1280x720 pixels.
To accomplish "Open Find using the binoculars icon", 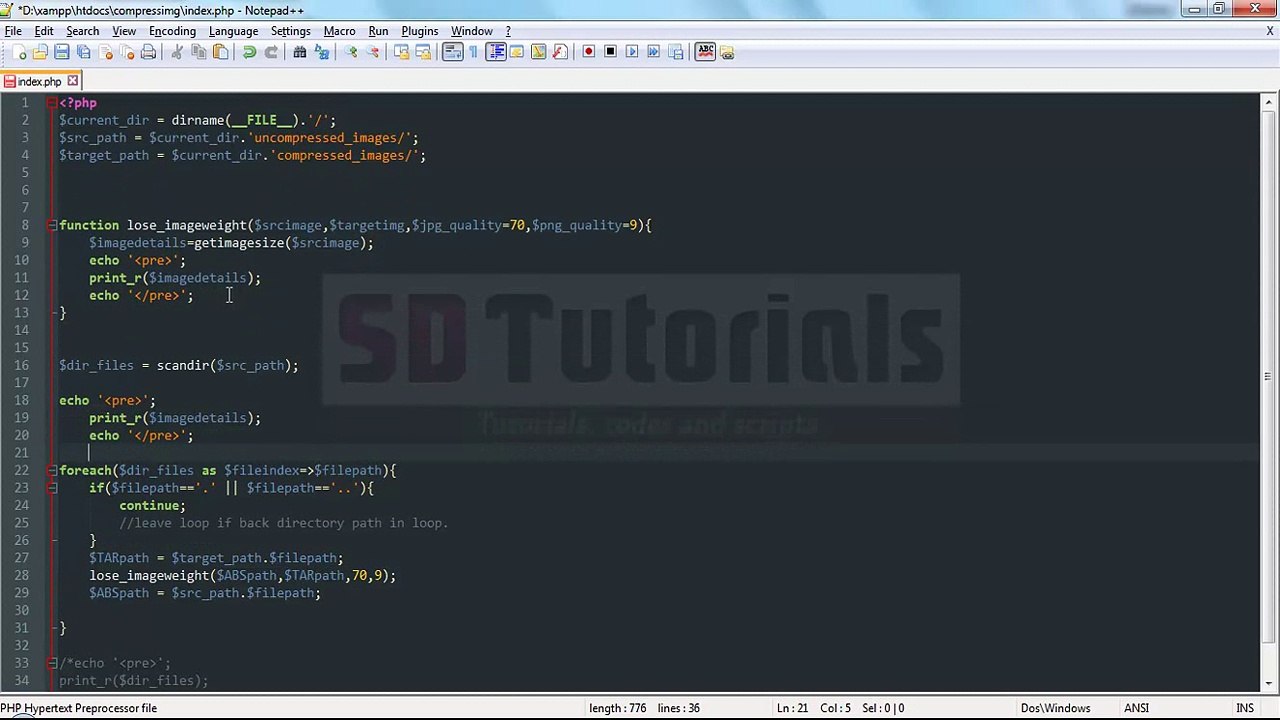I will pyautogui.click(x=299, y=52).
